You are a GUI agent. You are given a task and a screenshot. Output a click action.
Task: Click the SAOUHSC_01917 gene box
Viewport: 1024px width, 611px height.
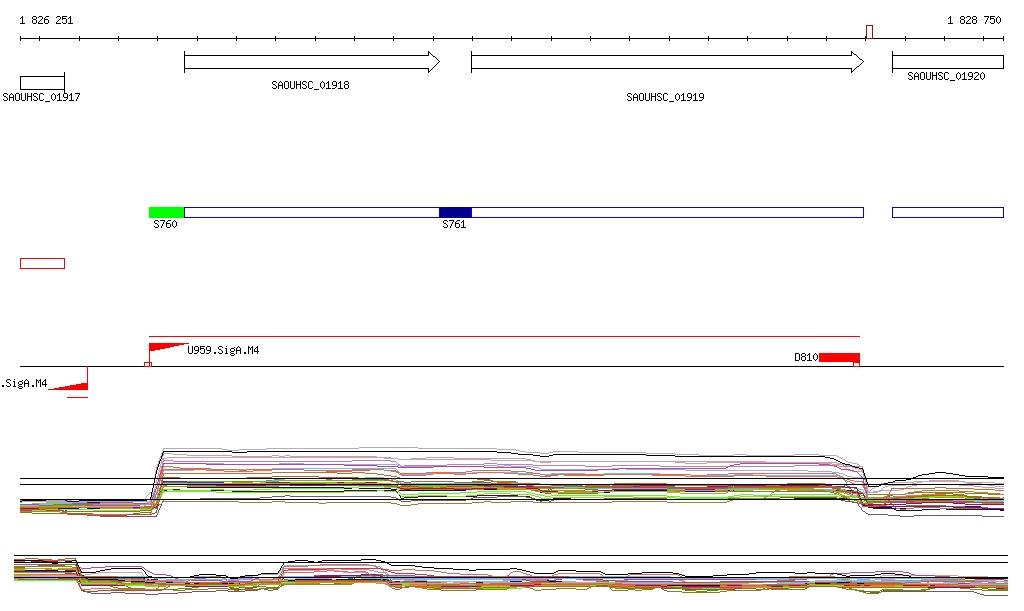pyautogui.click(x=42, y=82)
